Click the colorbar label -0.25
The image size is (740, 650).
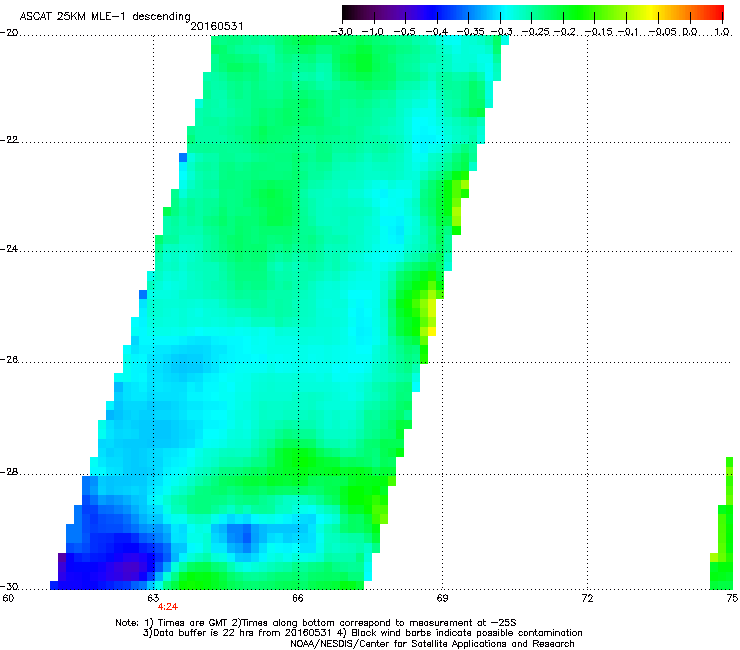click(x=536, y=32)
